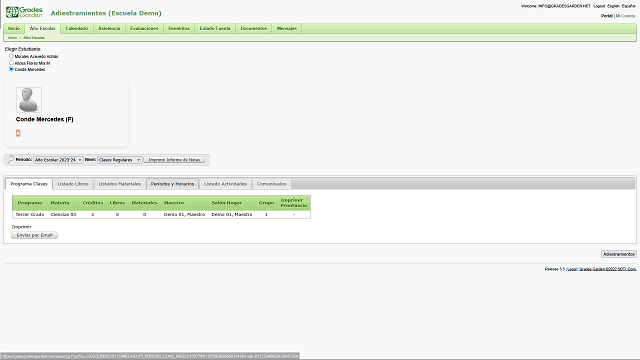Image resolution: width=640 pixels, height=360 pixels.
Task: Switch language to English
Action: coord(613,6)
